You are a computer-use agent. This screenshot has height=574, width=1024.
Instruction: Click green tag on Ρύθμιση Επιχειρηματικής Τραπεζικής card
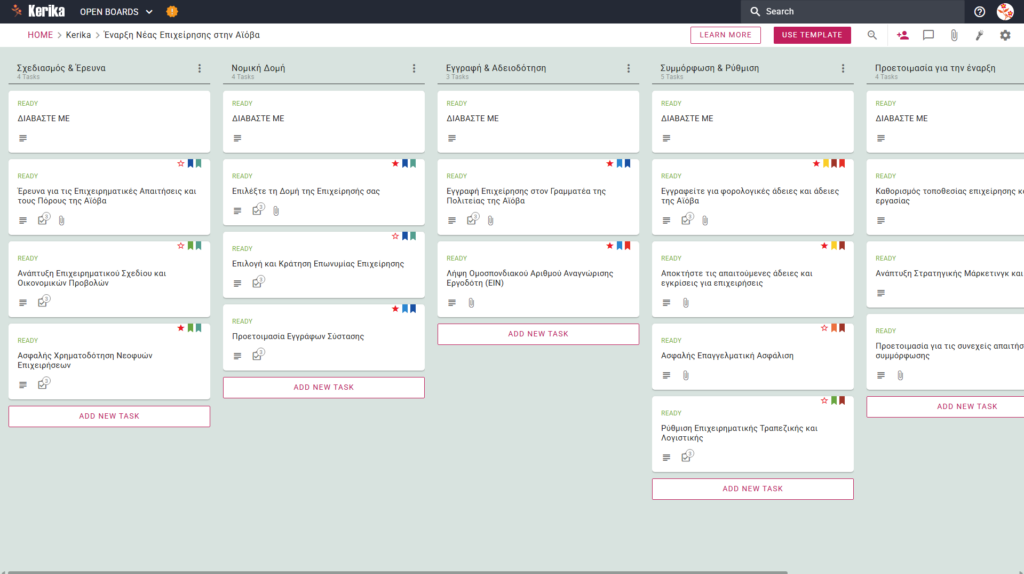pos(834,400)
